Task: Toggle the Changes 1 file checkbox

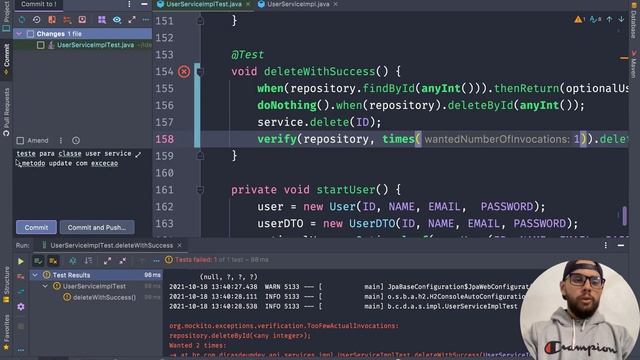Action: point(30,34)
